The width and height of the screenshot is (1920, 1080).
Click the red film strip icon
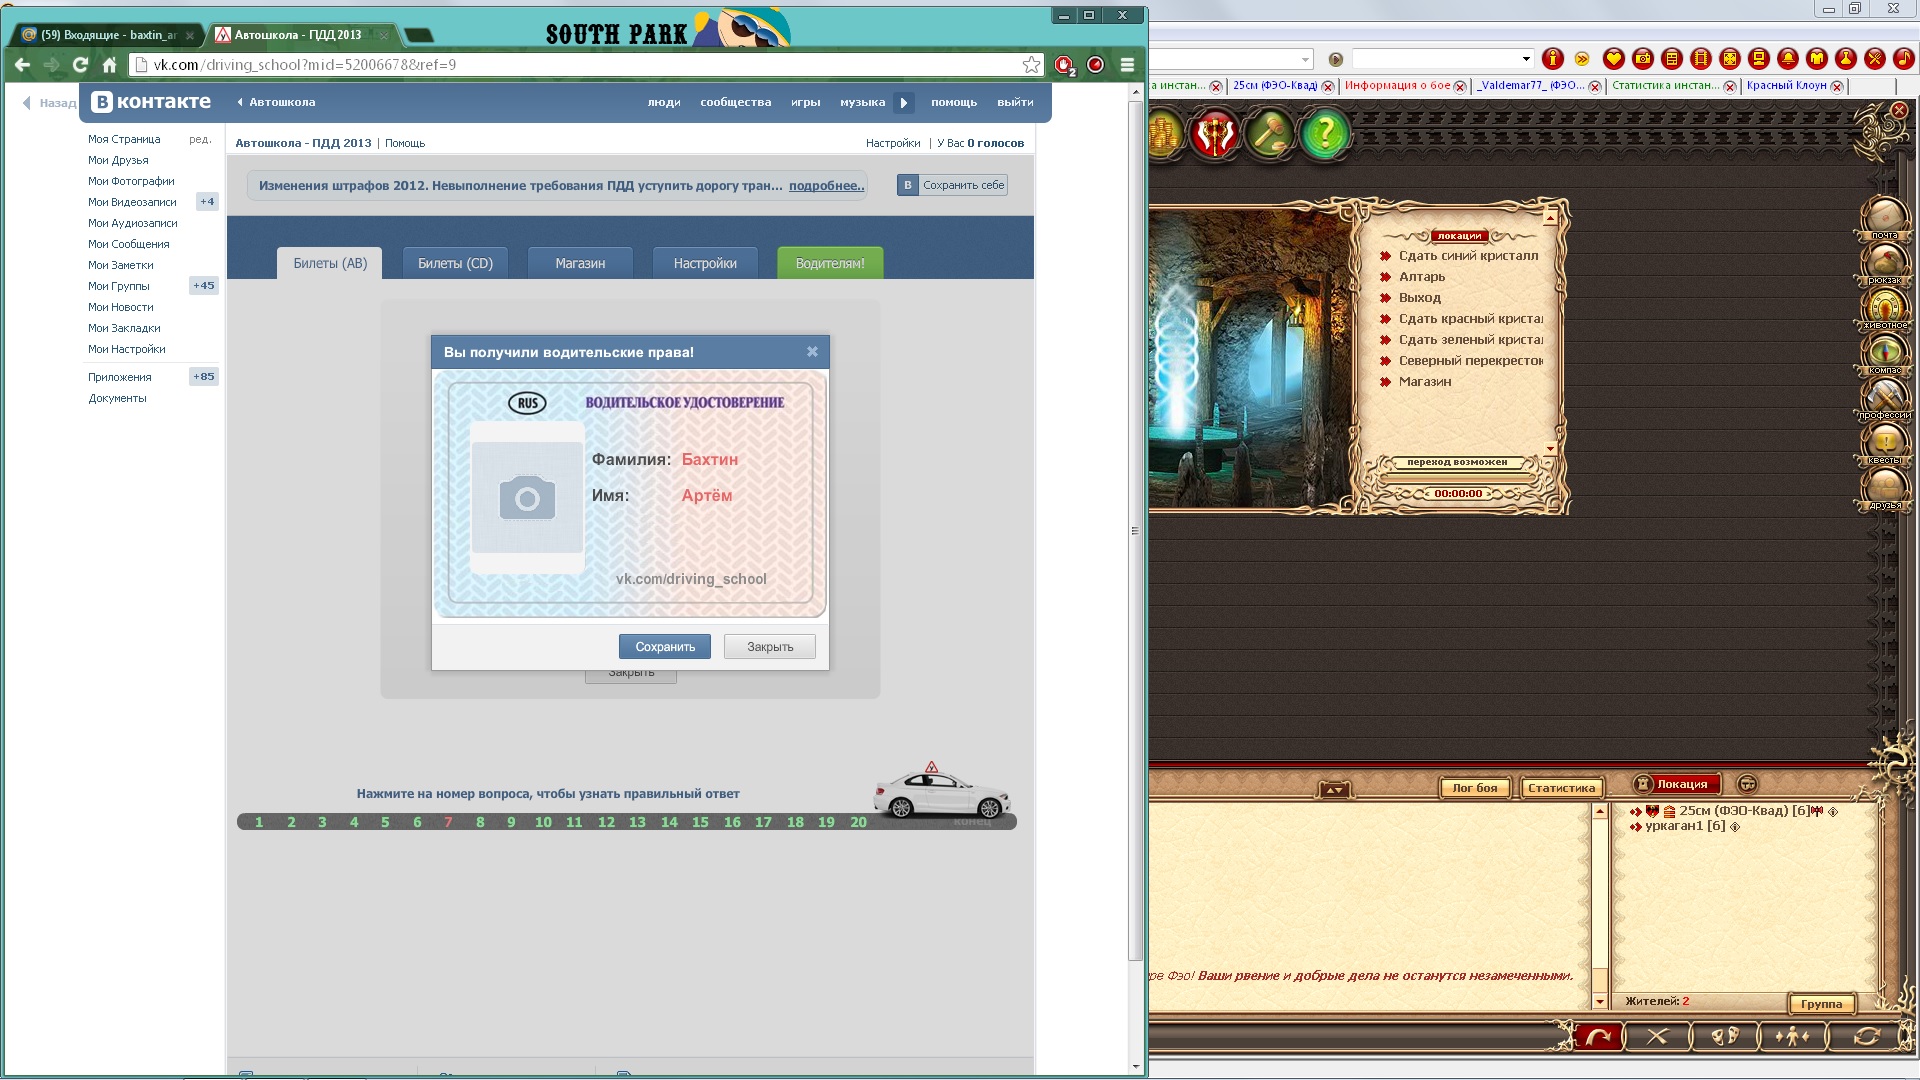1700,59
